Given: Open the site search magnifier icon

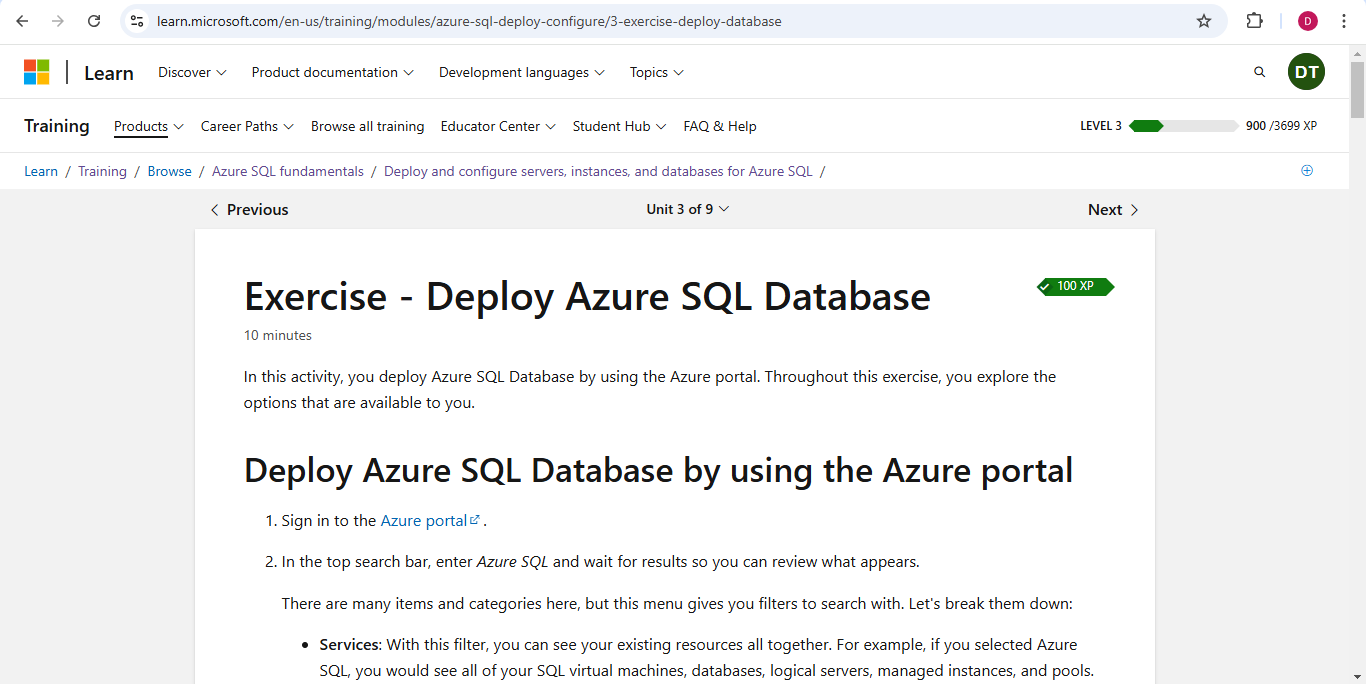Looking at the screenshot, I should click(x=1259, y=72).
